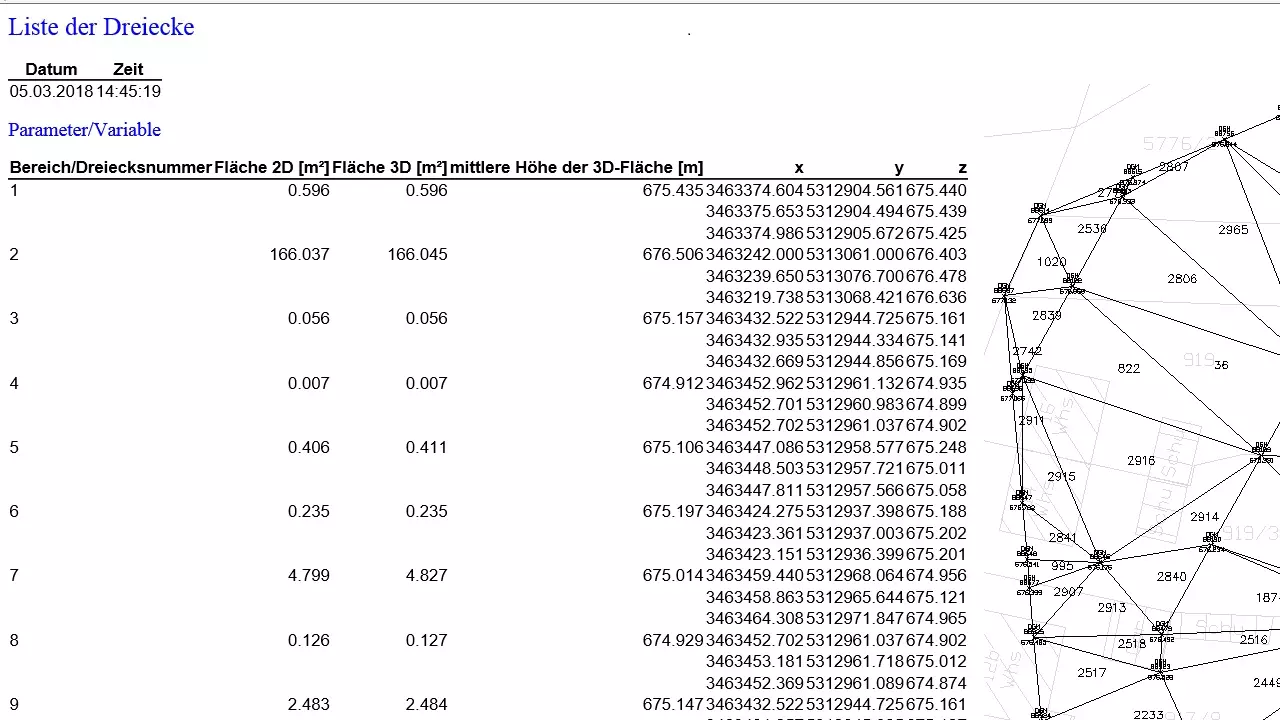This screenshot has height=720, width=1280.
Task: Select the 3D area value 4.827
Action: click(426, 575)
